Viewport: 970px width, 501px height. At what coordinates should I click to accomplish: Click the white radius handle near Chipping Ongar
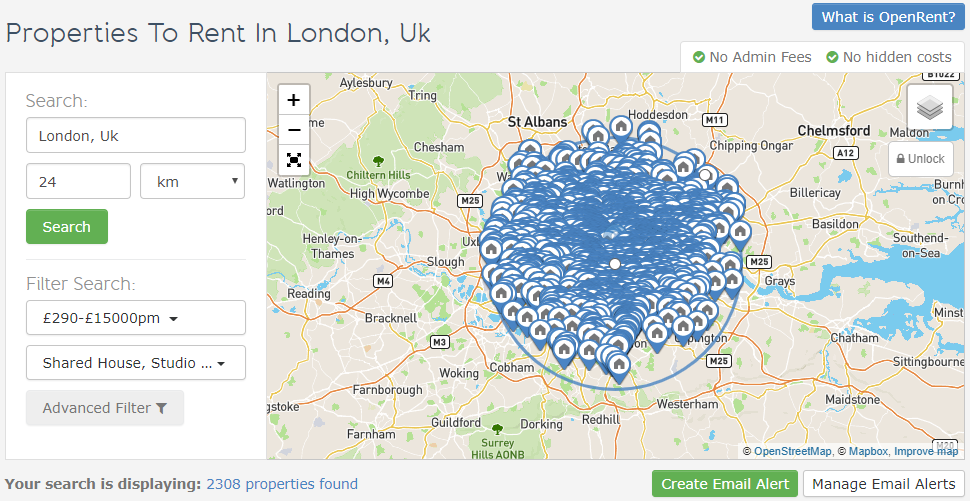[x=705, y=175]
